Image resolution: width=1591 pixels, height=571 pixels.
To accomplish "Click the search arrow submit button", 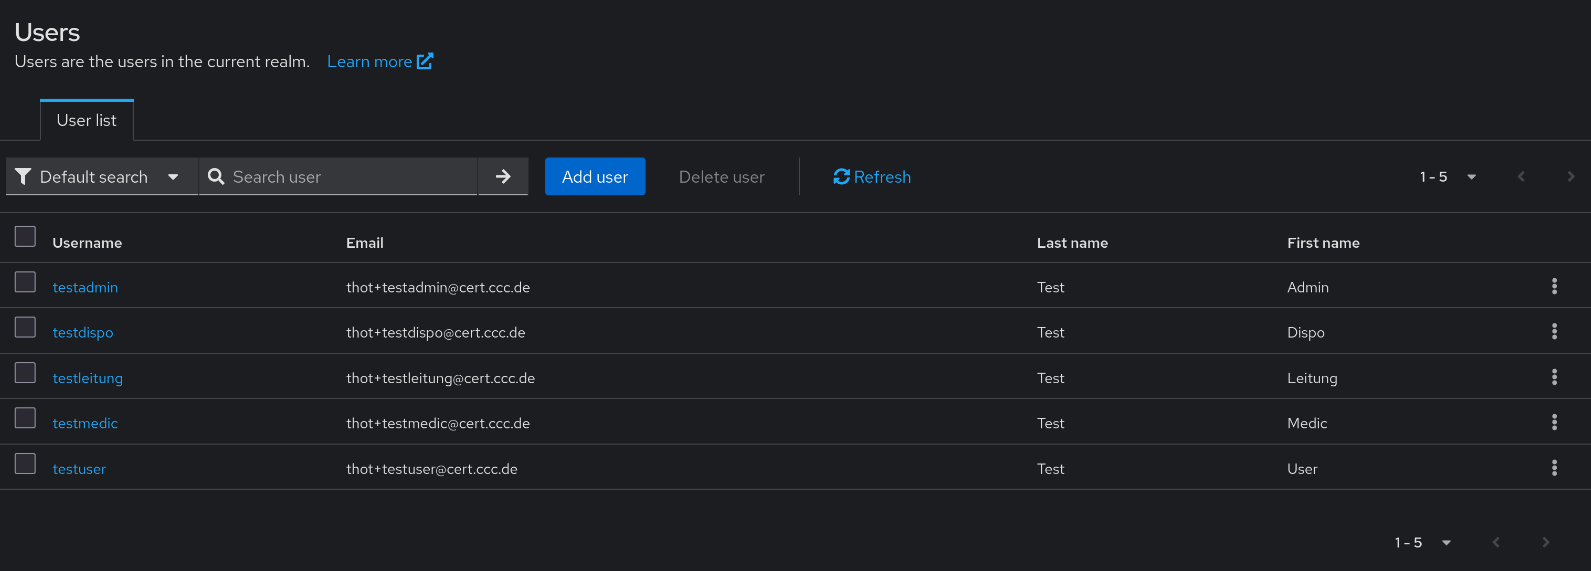I will [x=503, y=177].
